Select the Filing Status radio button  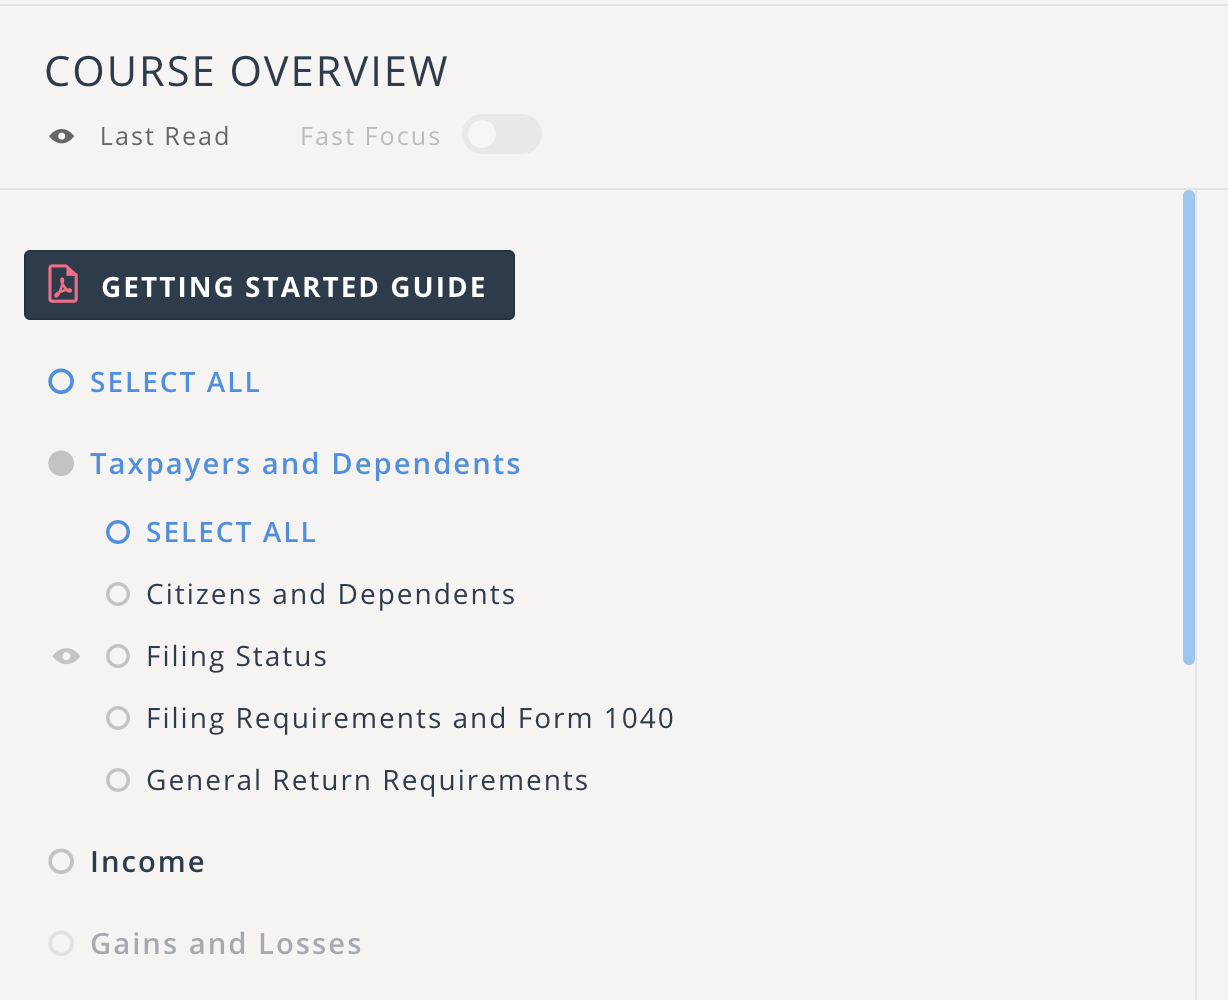118,656
